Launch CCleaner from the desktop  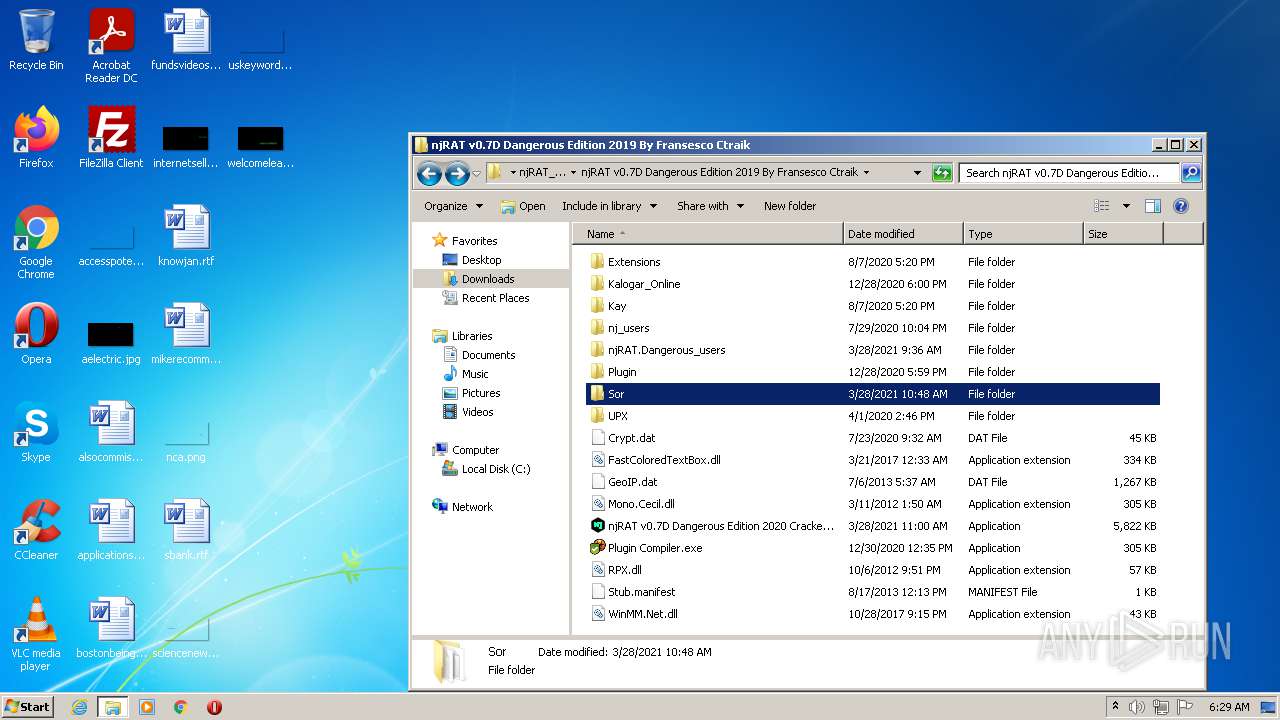[36, 530]
